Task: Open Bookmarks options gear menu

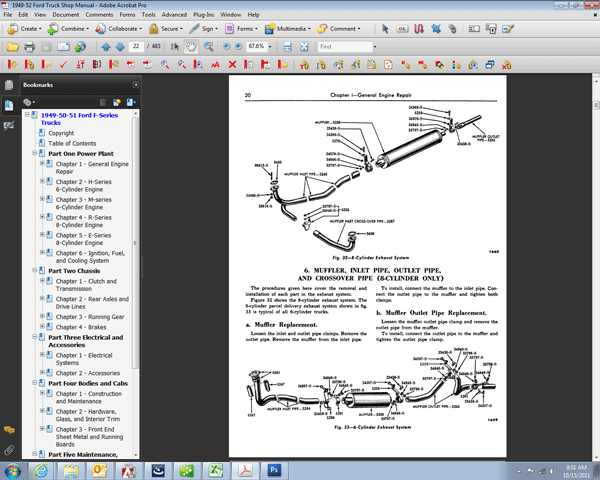Action: [x=29, y=102]
